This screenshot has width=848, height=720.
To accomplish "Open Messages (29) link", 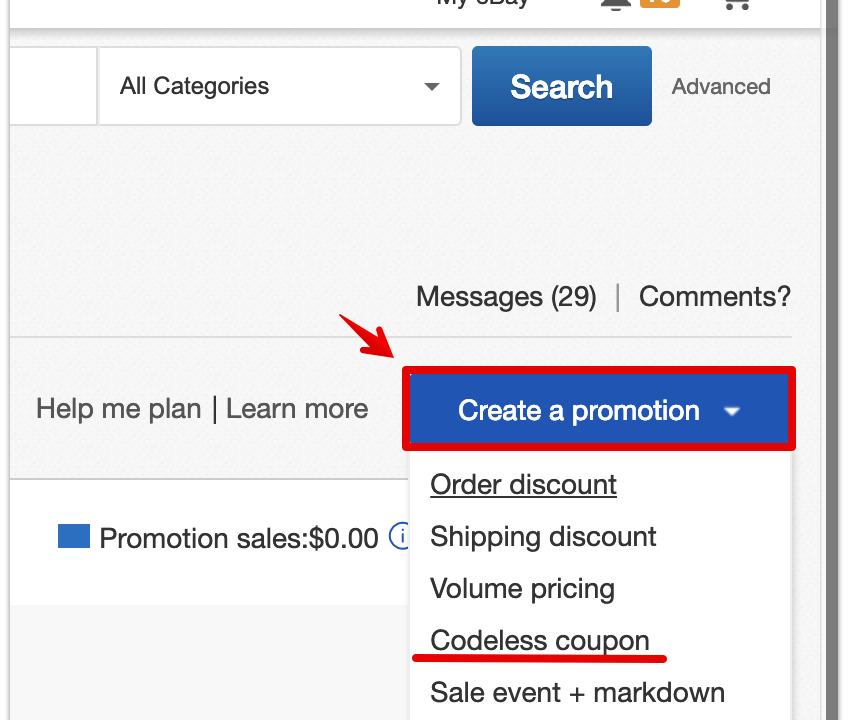I will (x=506, y=296).
